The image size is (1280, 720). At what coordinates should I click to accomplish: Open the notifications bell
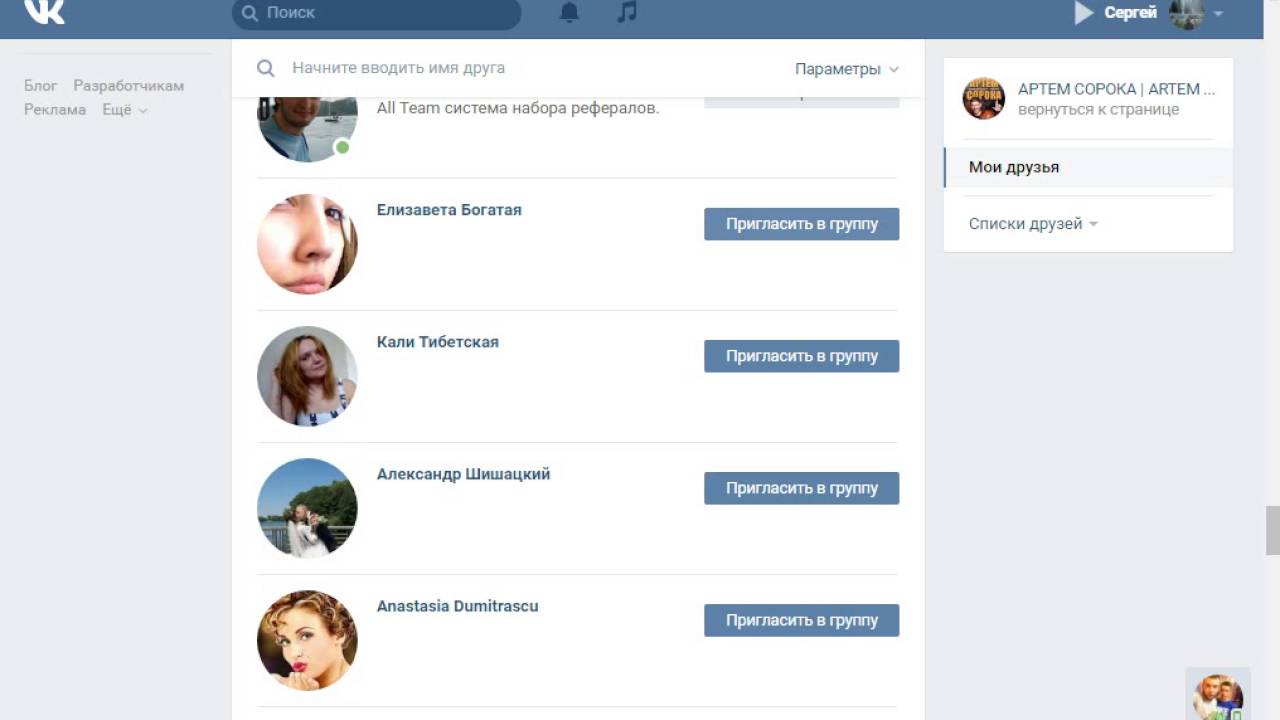point(569,12)
